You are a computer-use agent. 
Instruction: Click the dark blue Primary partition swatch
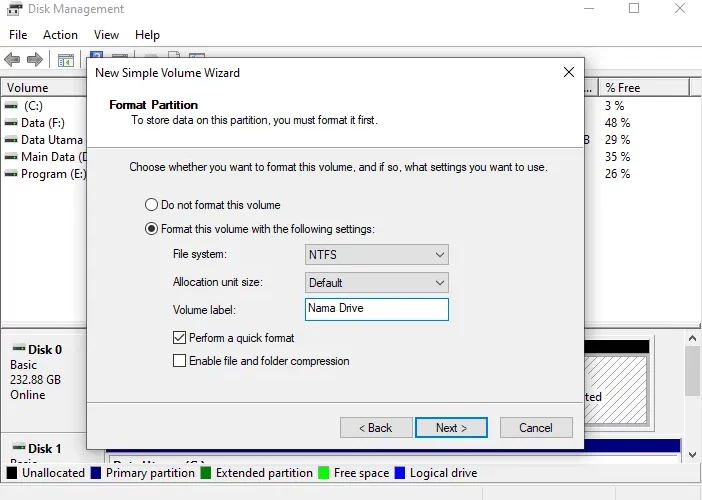(x=96, y=473)
